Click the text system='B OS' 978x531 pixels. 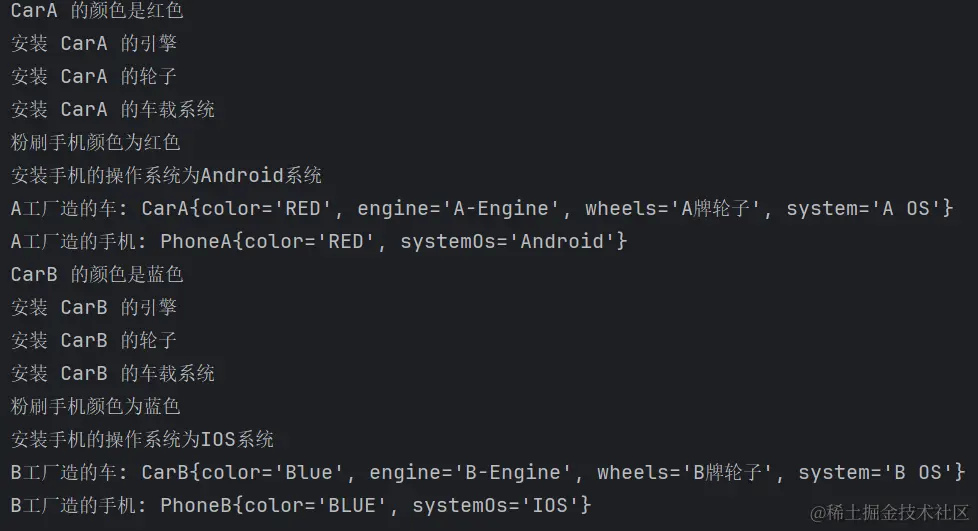876,472
